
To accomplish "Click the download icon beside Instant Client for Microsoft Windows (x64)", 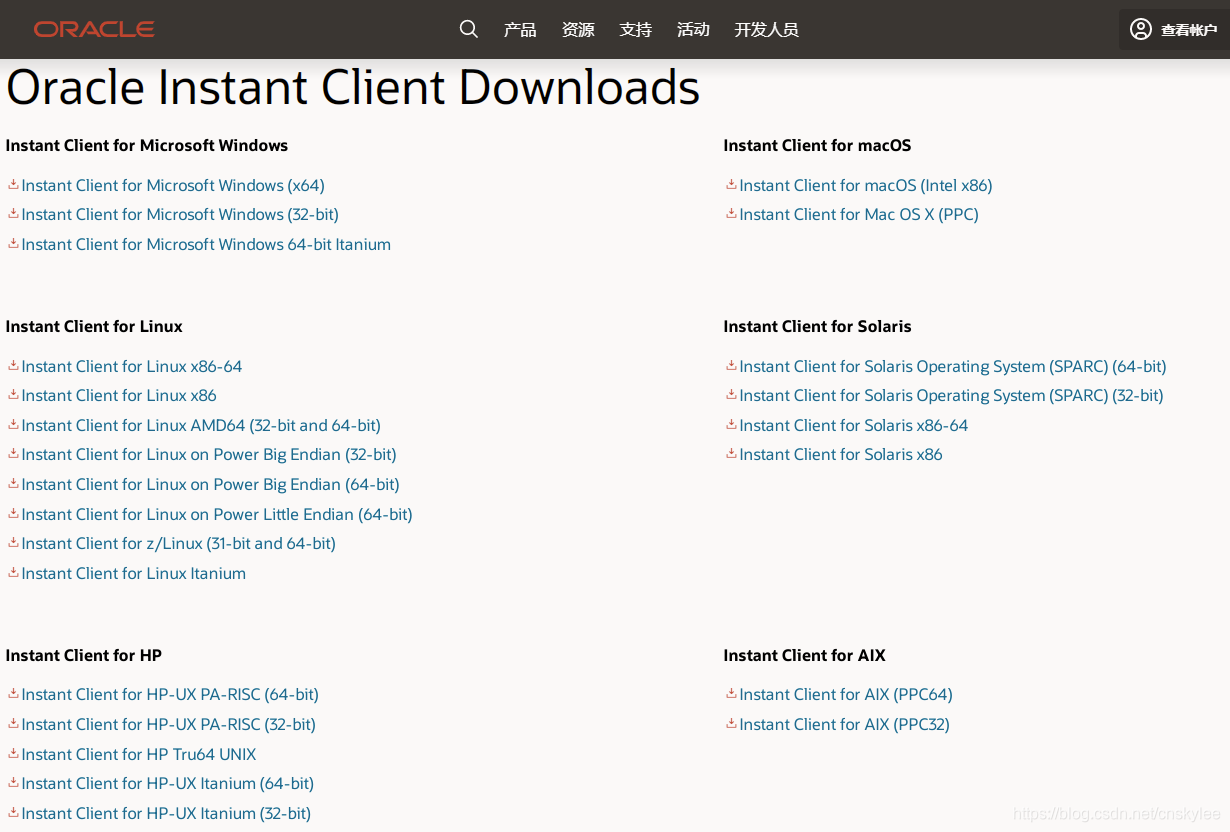I will coord(13,185).
